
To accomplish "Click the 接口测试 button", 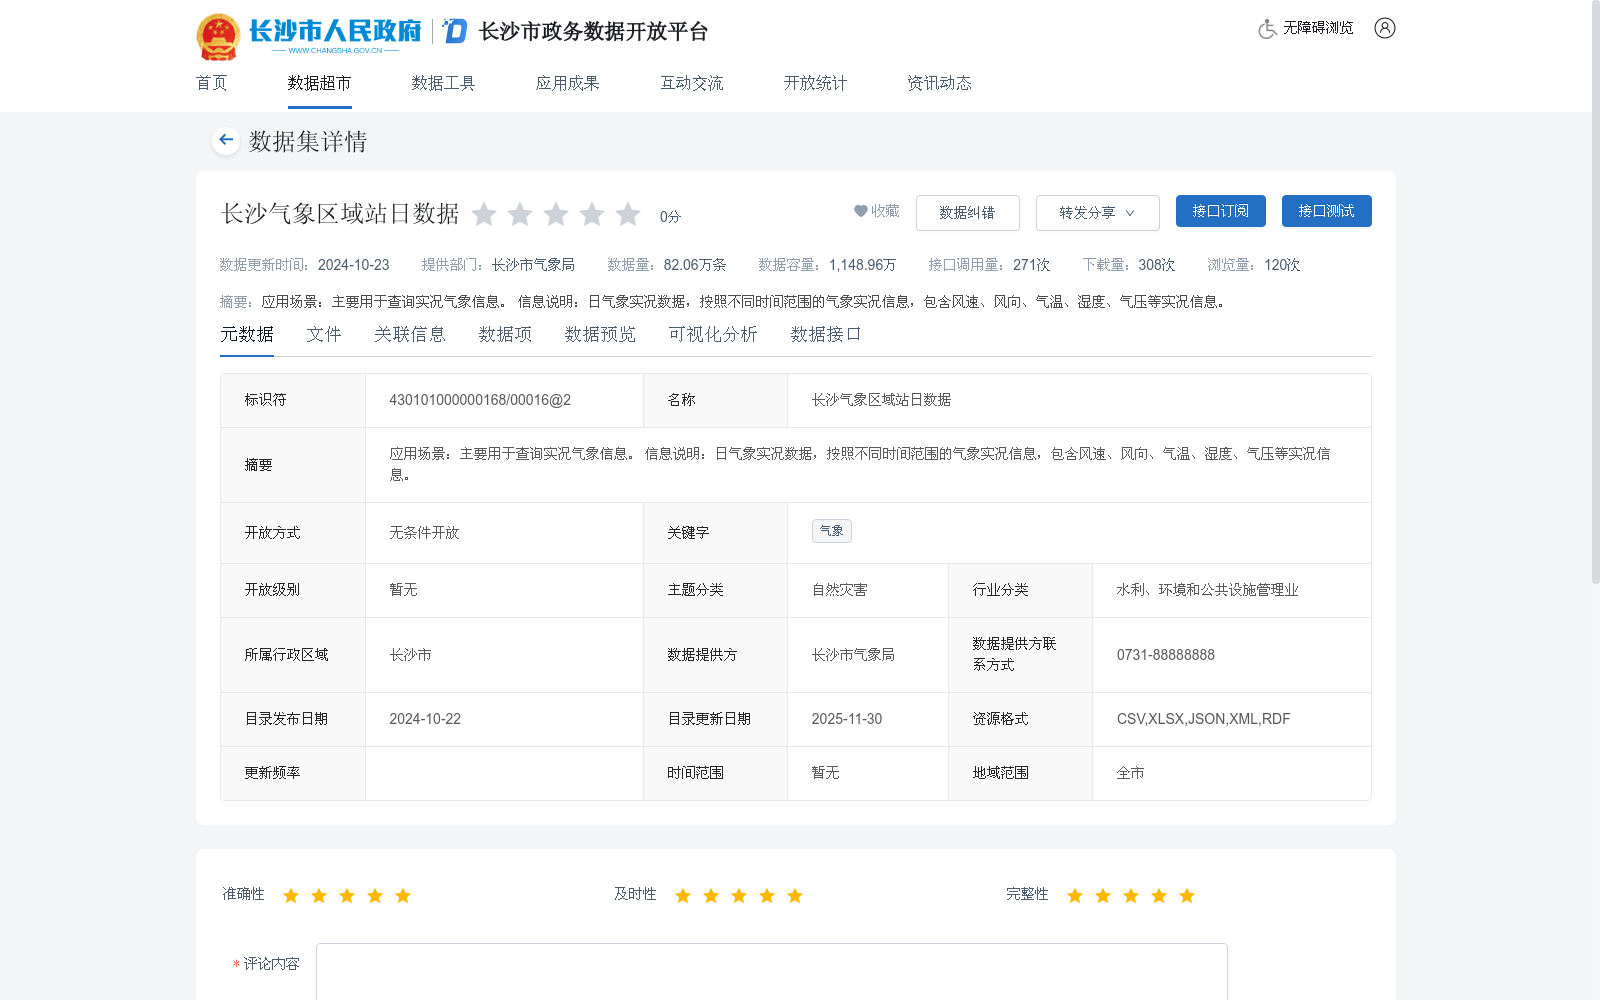I will [x=1326, y=211].
